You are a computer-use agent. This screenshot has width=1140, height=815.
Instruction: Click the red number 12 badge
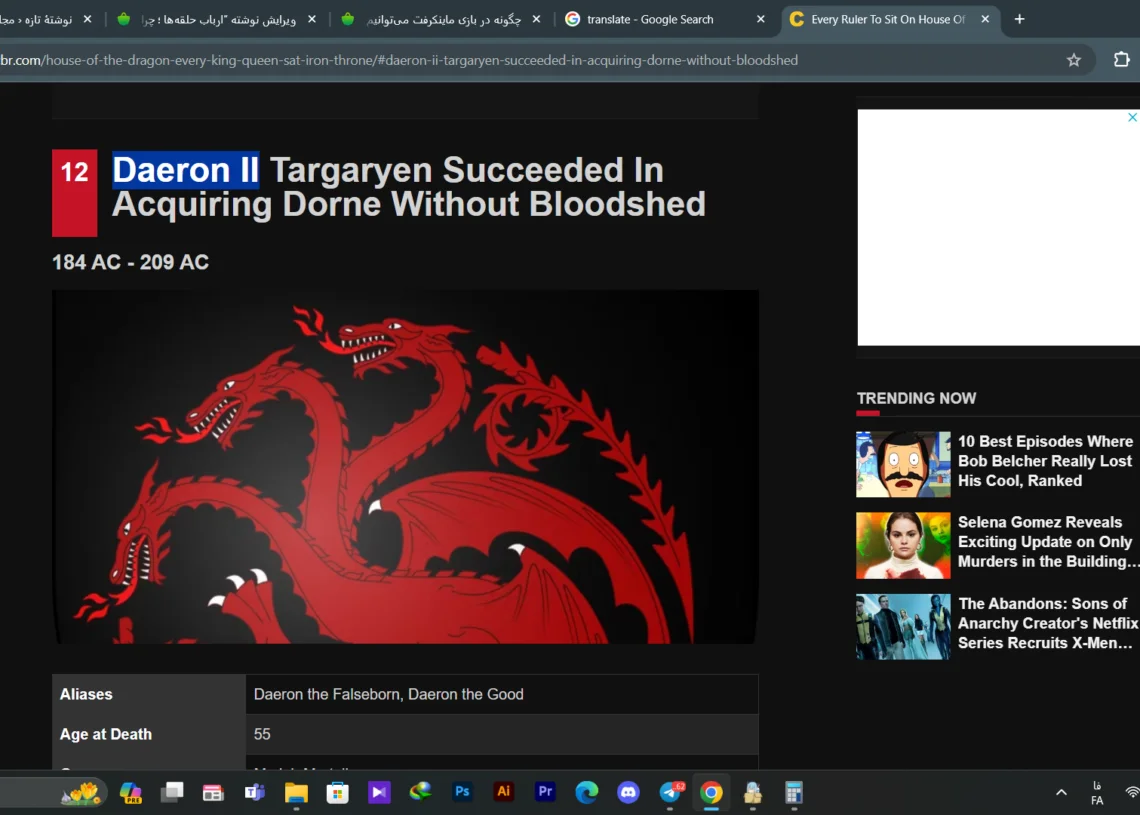coord(74,193)
